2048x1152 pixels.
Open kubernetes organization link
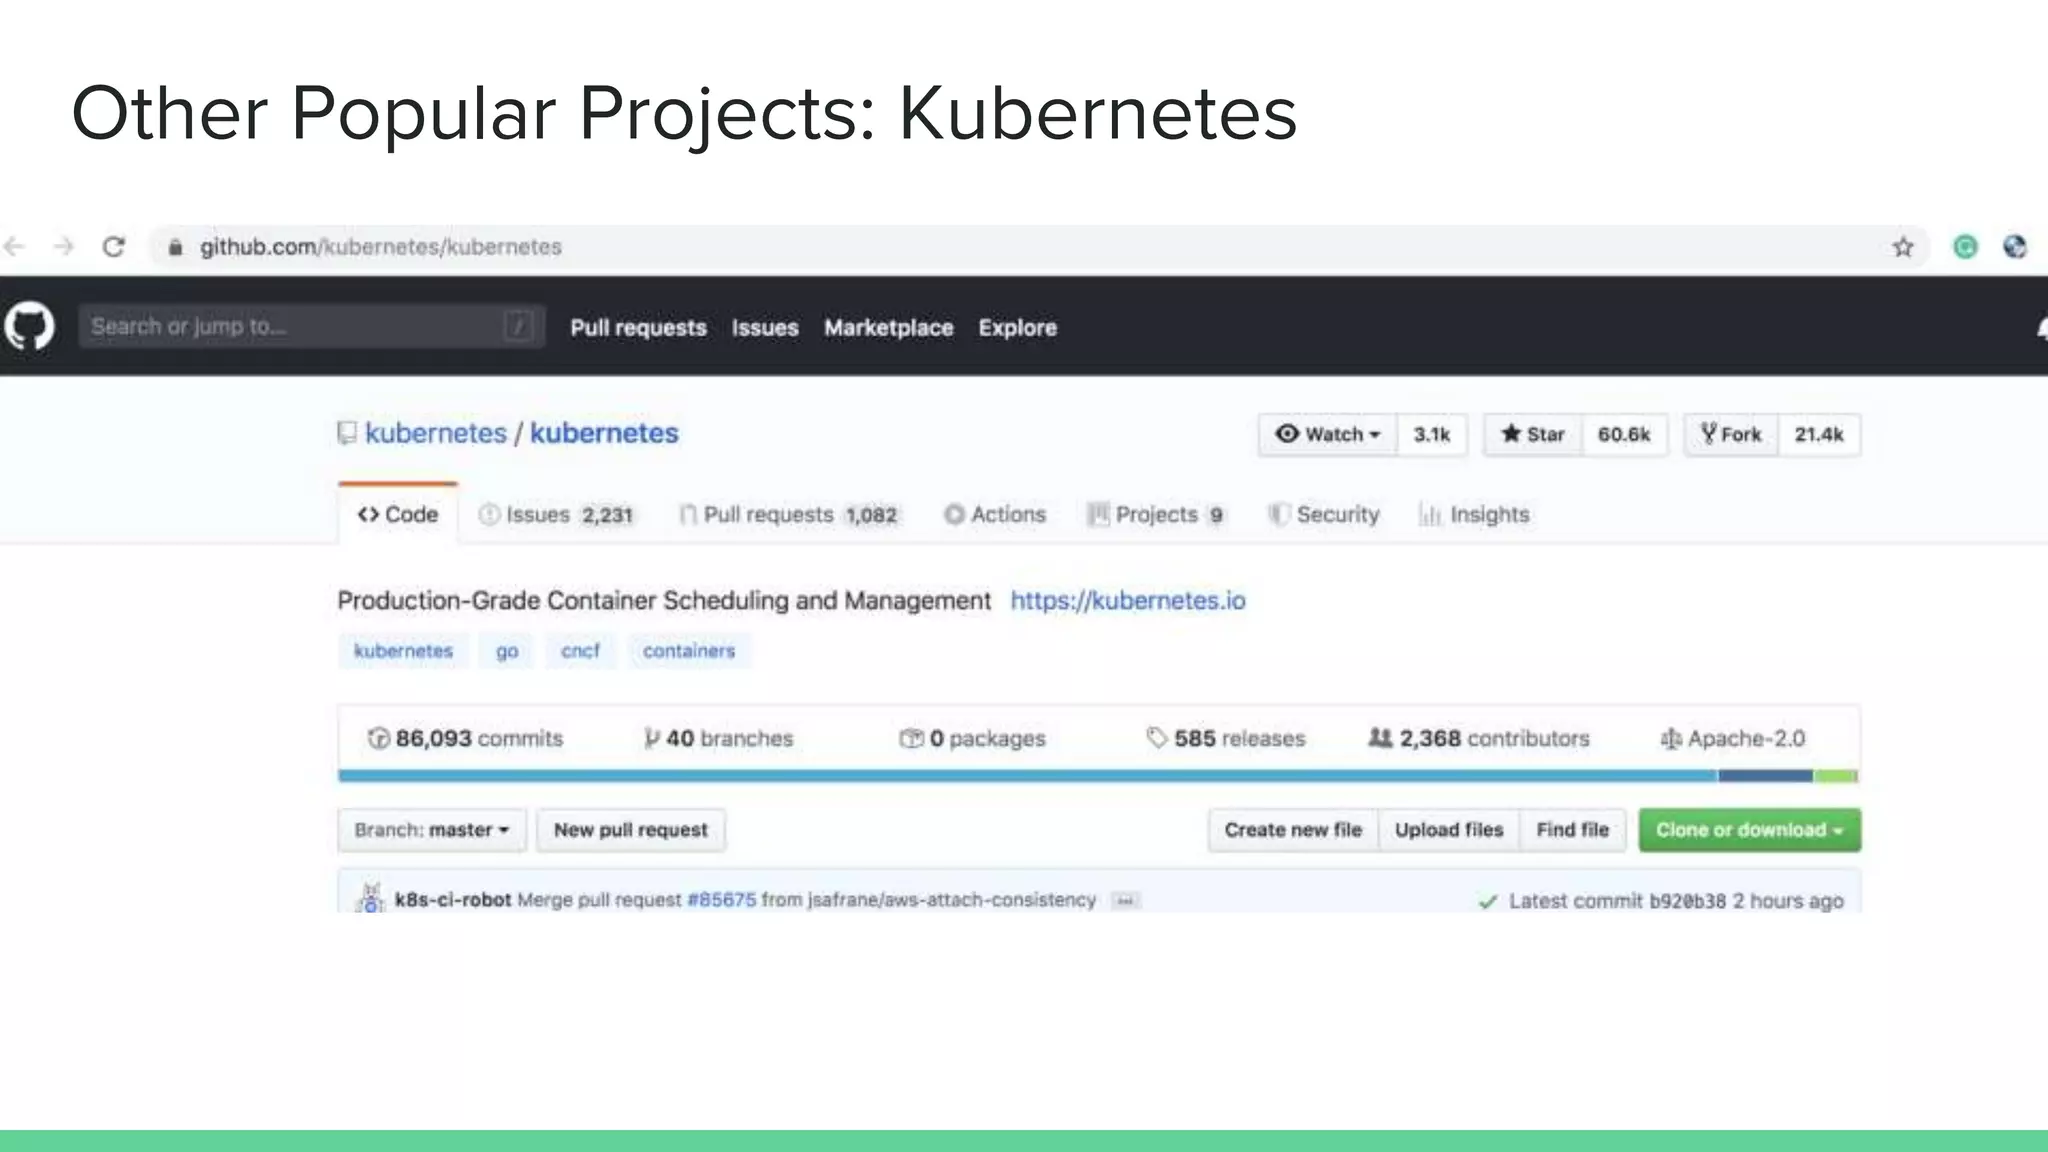pyautogui.click(x=436, y=433)
